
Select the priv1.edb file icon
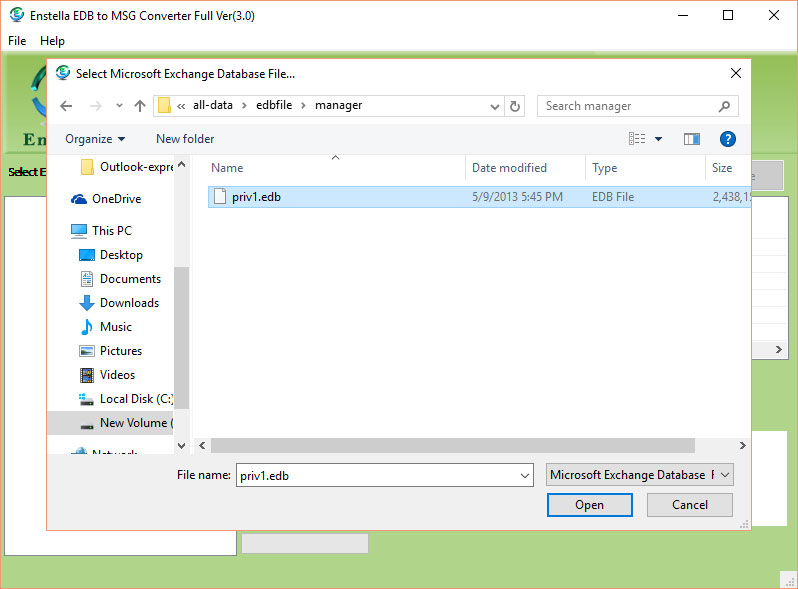coord(219,197)
